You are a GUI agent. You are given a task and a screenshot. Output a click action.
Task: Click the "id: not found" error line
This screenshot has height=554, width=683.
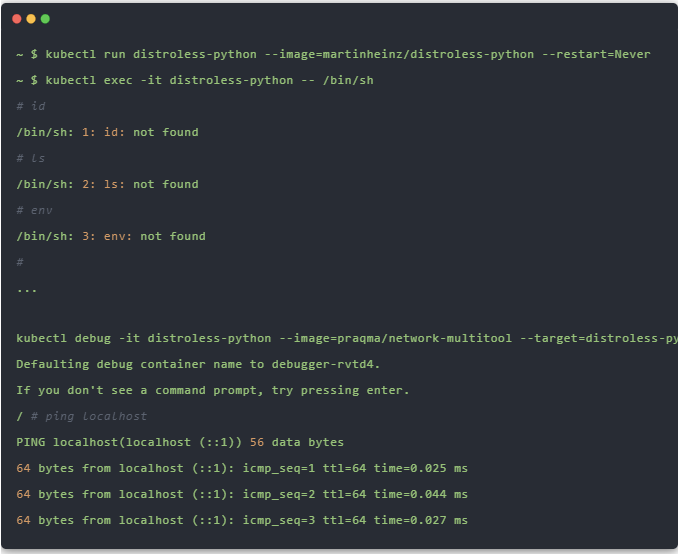(107, 132)
